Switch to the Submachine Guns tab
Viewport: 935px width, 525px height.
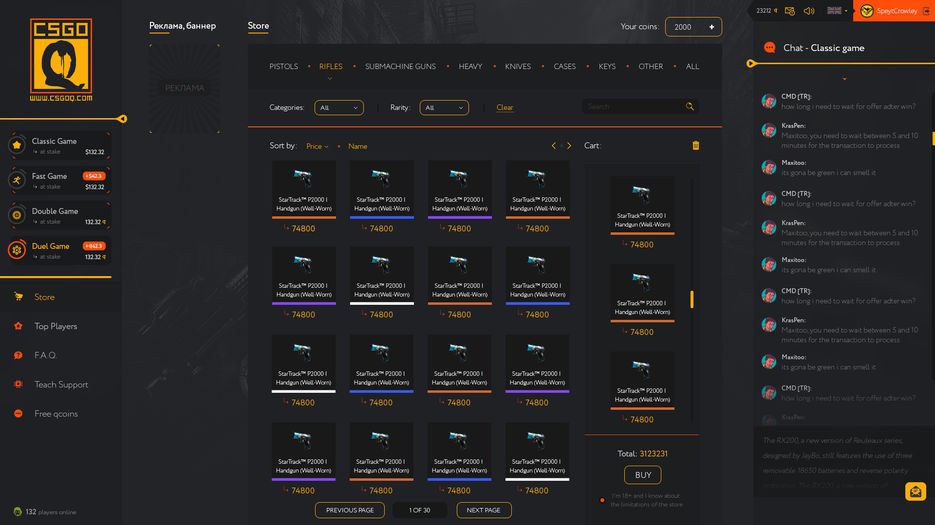[x=400, y=66]
